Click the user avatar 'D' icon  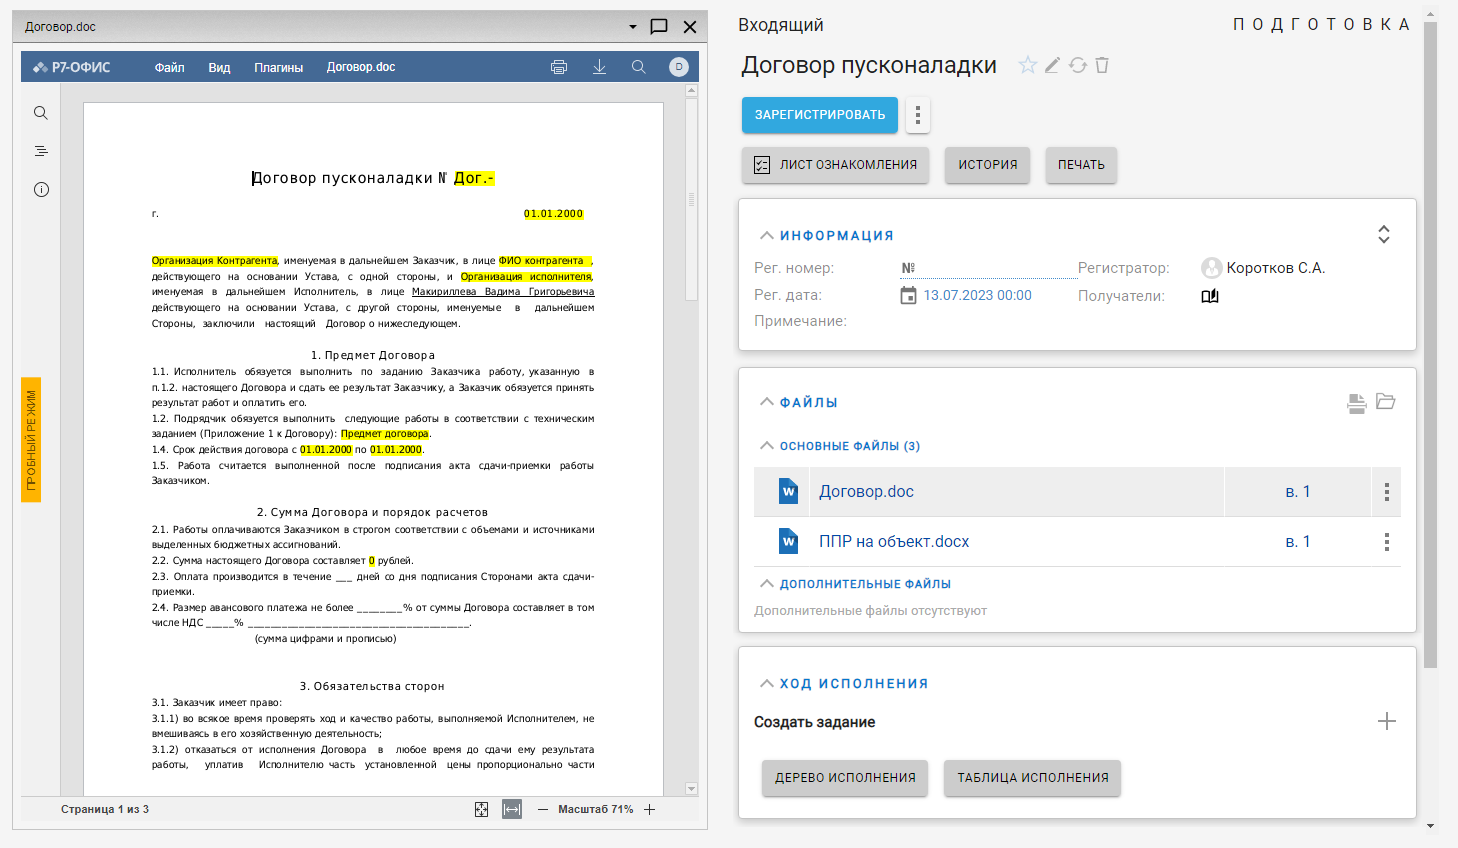coord(679,67)
